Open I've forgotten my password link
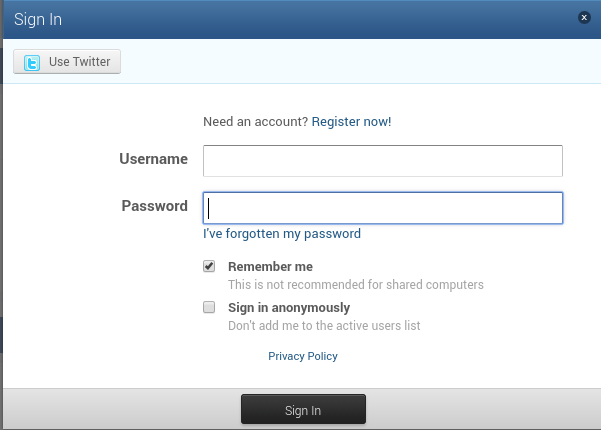601x430 pixels. 282,234
